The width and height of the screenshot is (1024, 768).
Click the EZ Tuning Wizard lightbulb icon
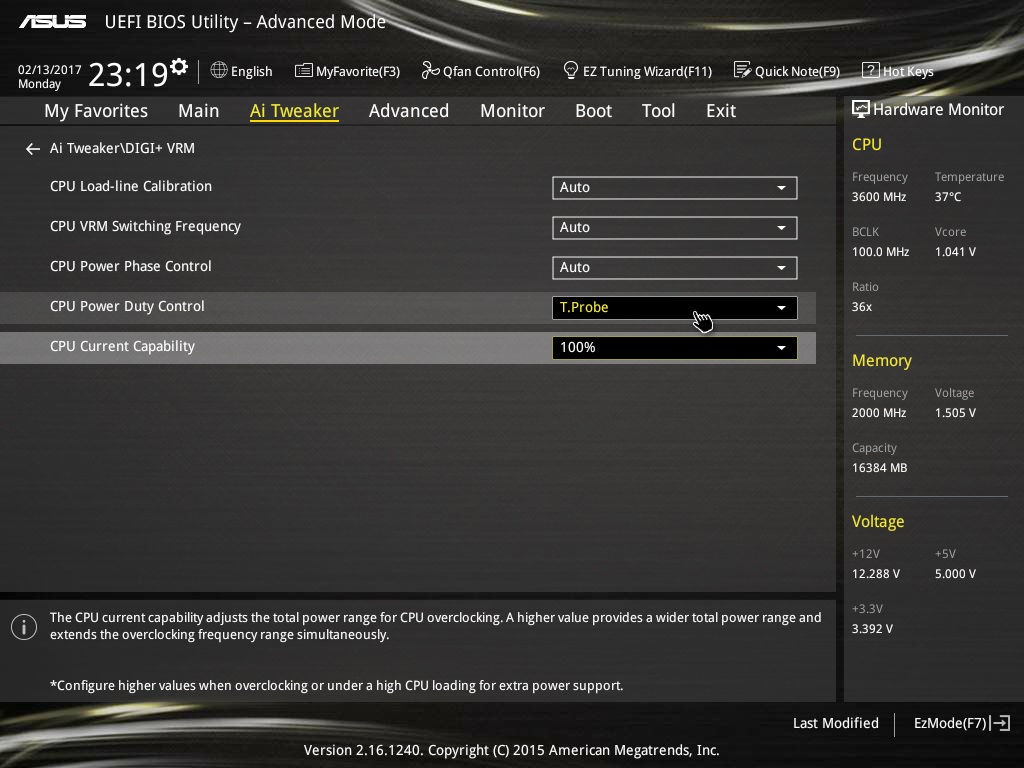pos(571,70)
